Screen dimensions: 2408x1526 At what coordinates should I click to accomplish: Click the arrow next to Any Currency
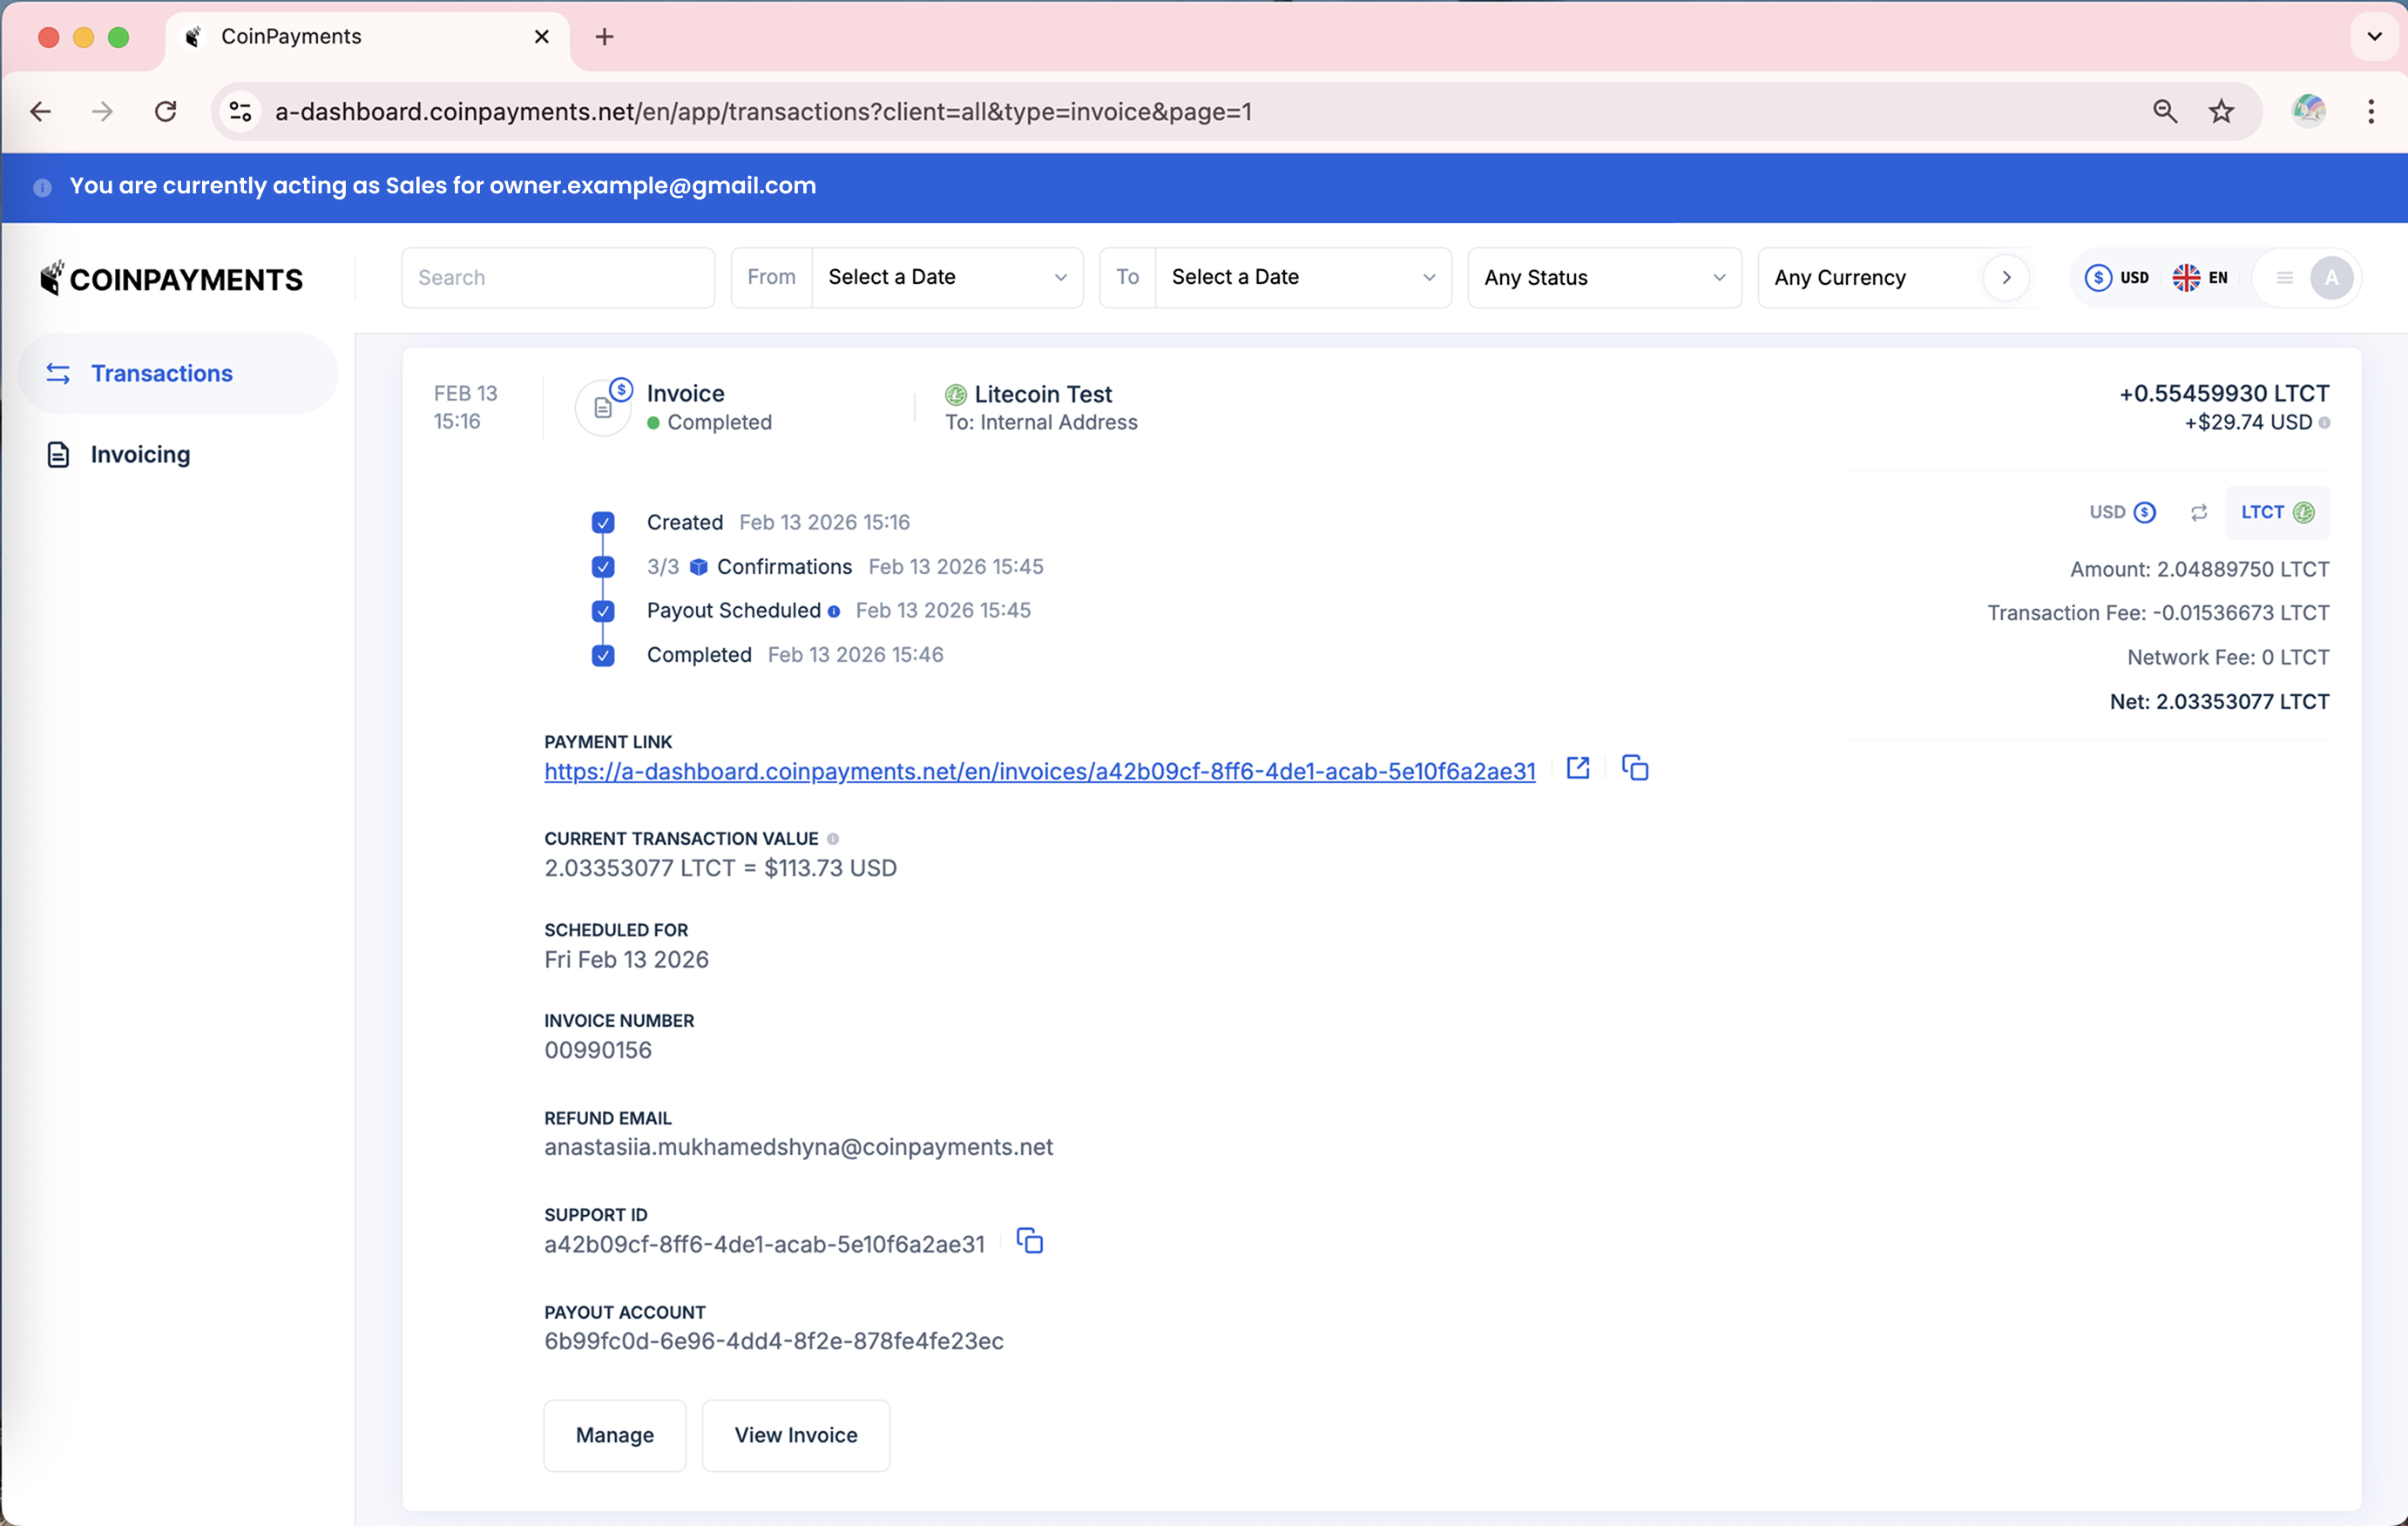2006,277
